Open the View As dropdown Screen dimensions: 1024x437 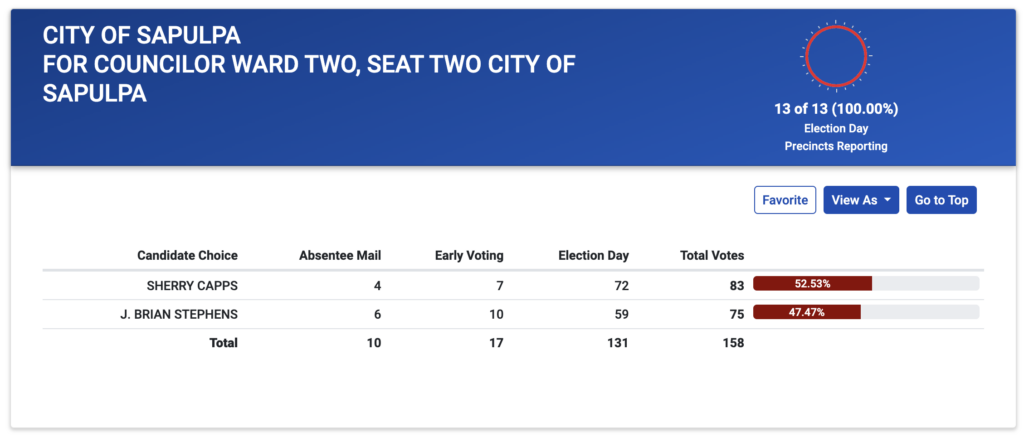(861, 200)
